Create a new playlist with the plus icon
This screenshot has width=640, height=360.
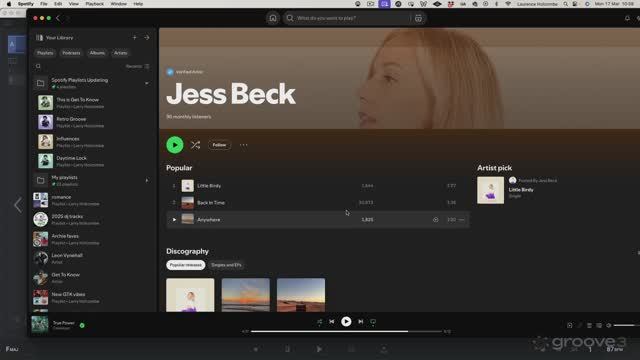click(134, 38)
